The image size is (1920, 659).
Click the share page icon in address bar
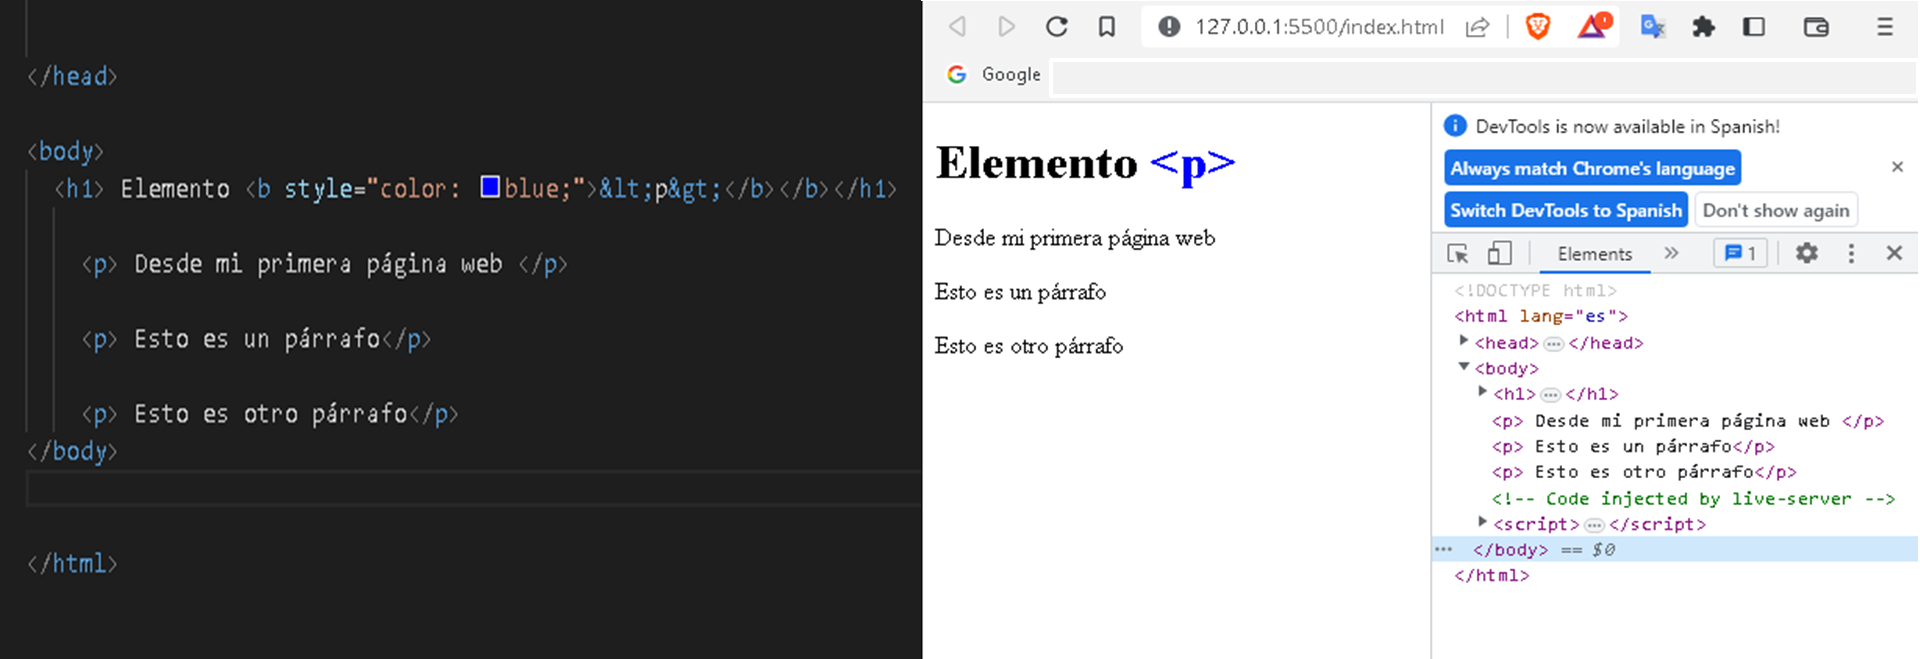[x=1478, y=27]
